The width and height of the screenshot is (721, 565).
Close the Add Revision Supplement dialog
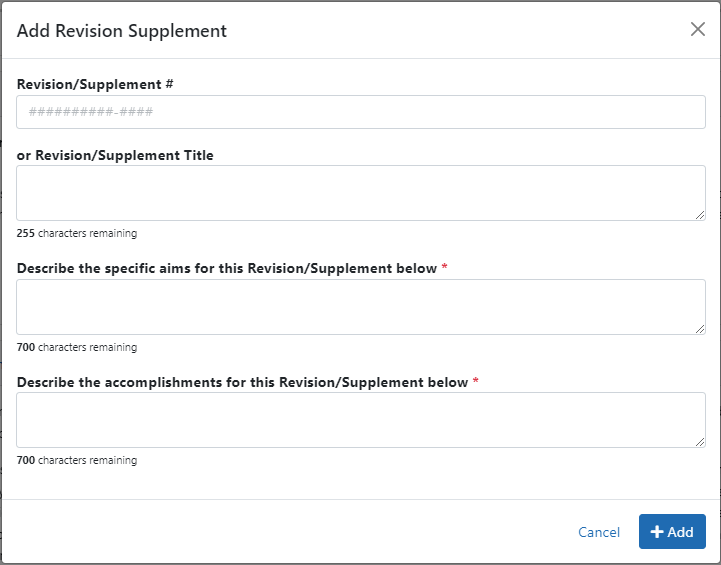(x=698, y=29)
